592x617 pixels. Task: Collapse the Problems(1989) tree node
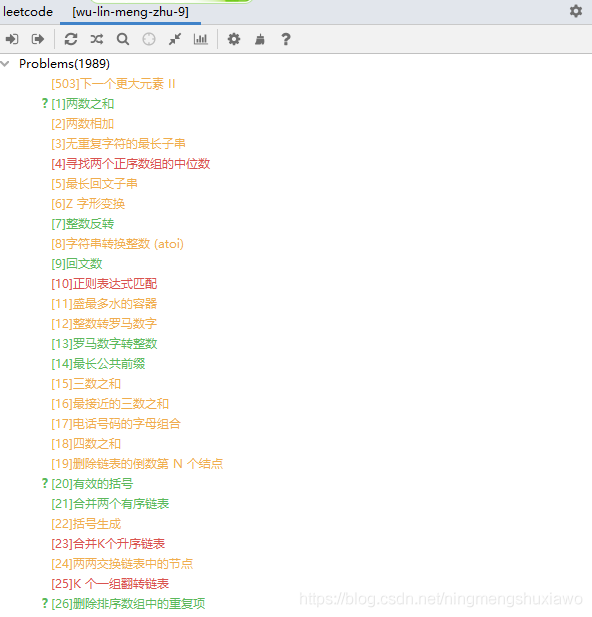[5, 64]
